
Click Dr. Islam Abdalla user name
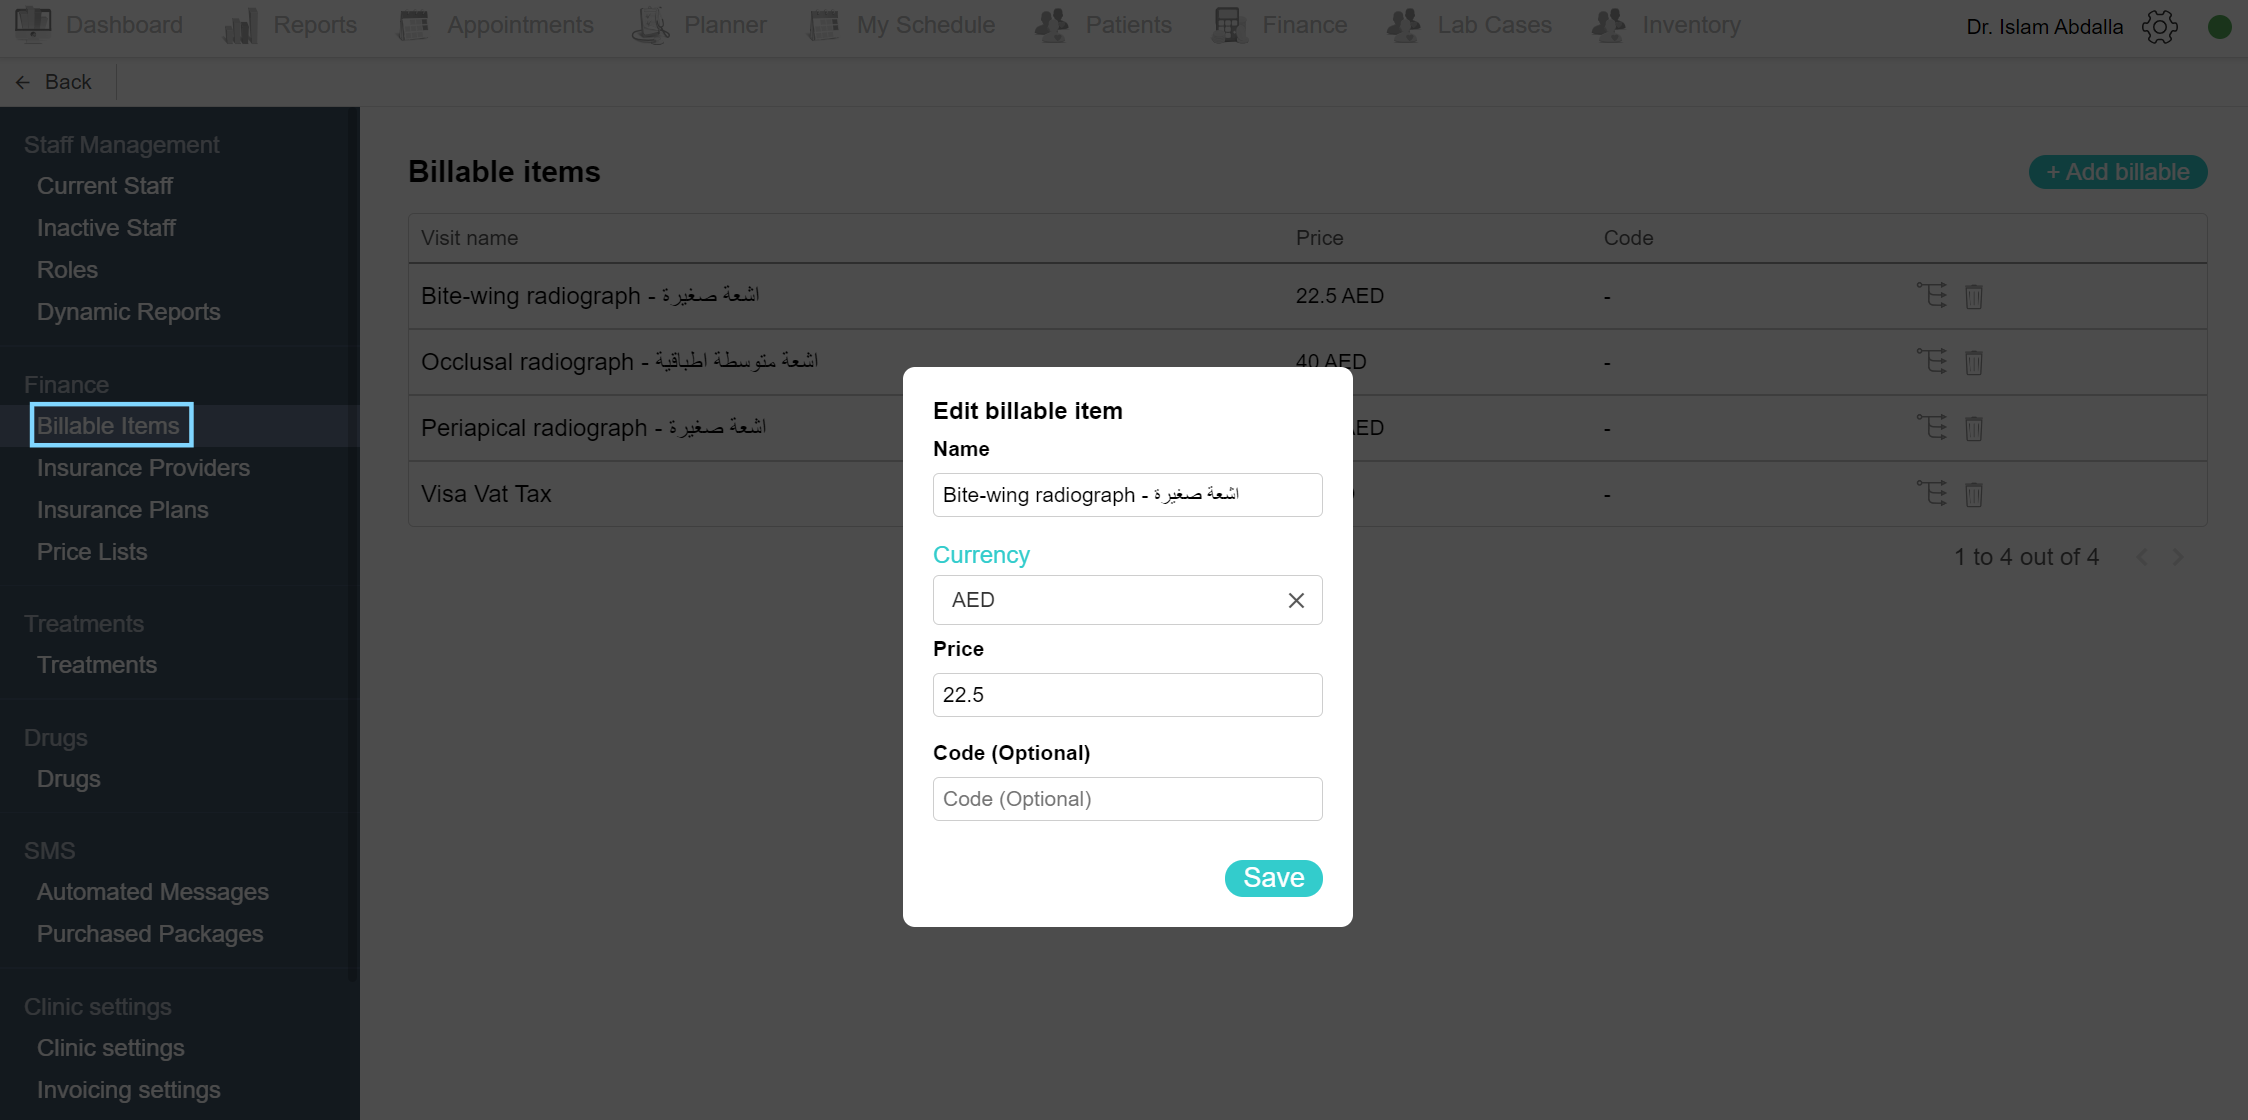tap(2044, 27)
